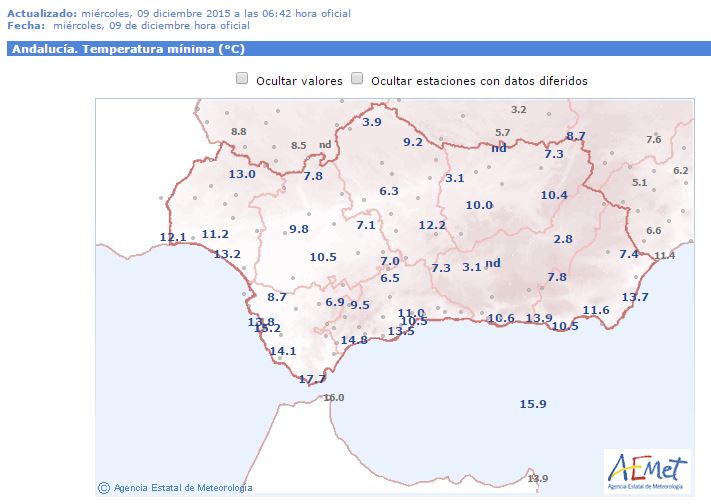The width and height of the screenshot is (711, 504).
Task: Toggle the 'Ocultar valores' checkbox
Action: (x=242, y=79)
